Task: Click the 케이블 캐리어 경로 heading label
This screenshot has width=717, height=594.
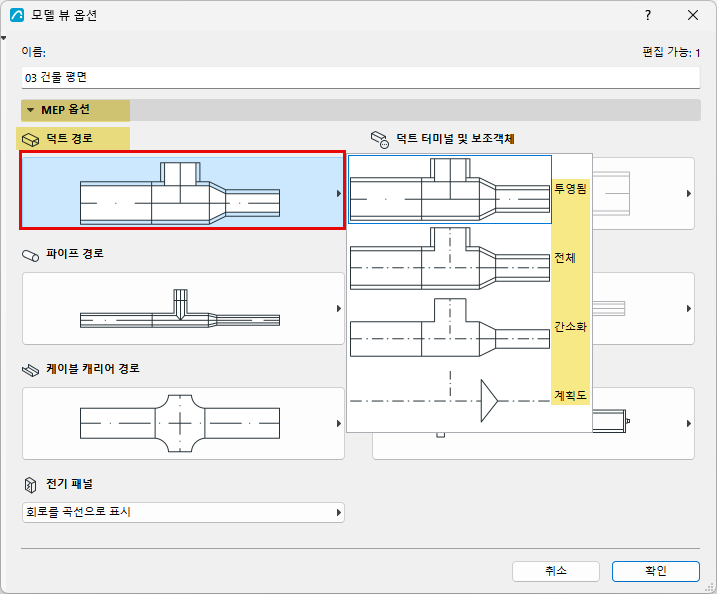Action: 92,369
